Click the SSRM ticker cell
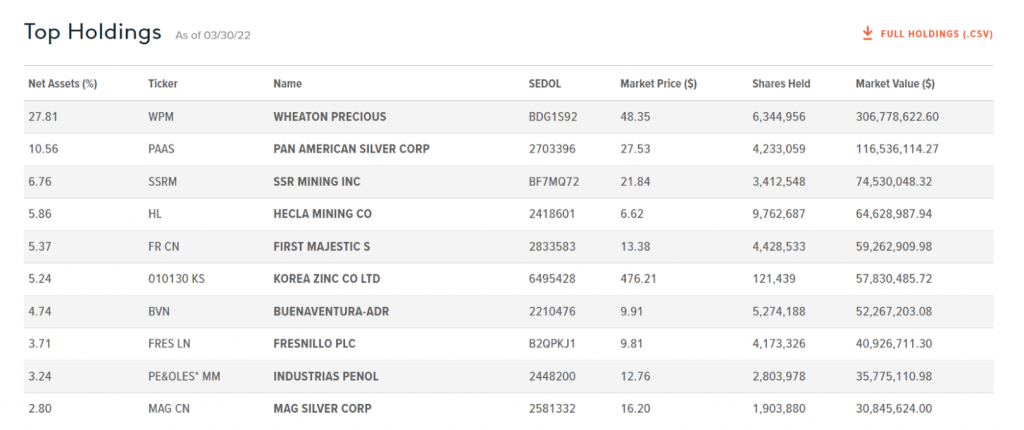1024x430 pixels. click(x=163, y=182)
